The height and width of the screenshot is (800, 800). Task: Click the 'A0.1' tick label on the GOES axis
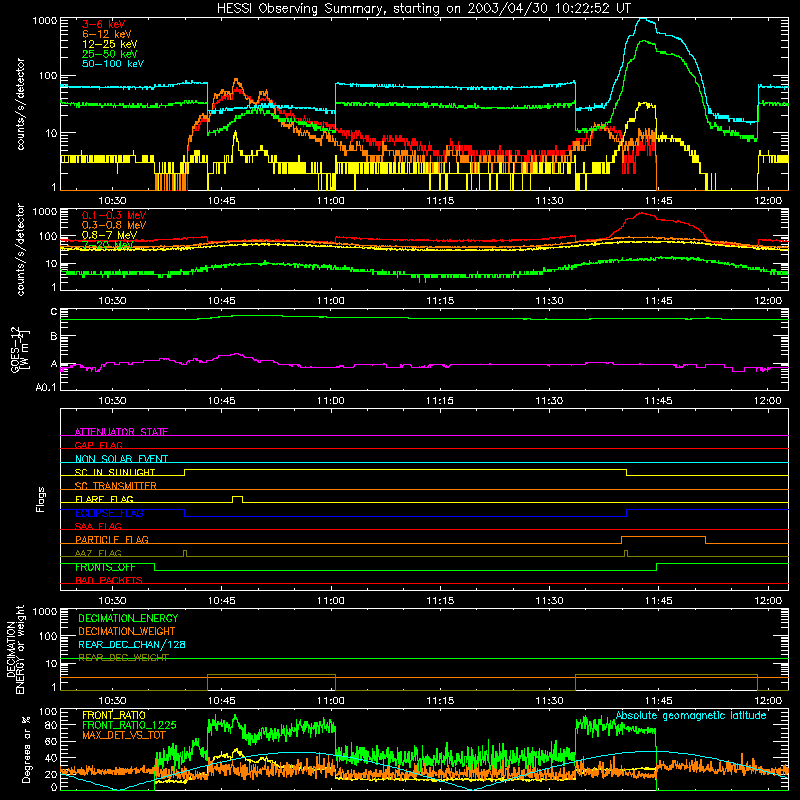pos(46,388)
